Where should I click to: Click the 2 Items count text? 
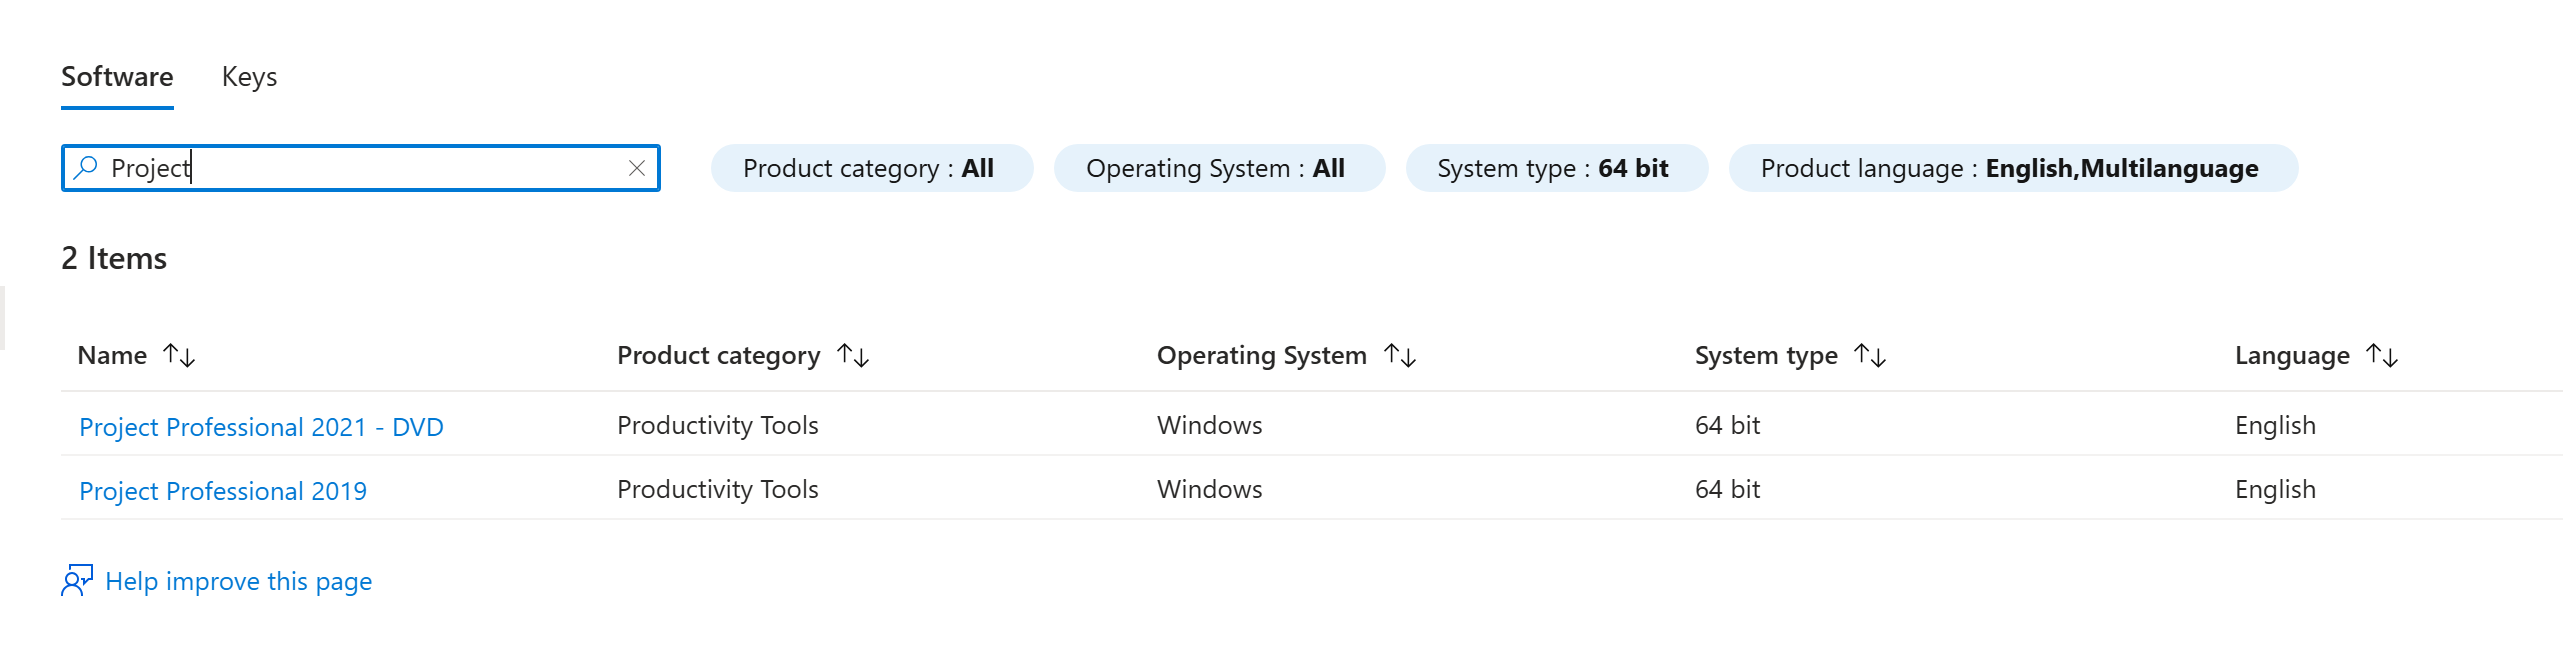click(x=114, y=258)
